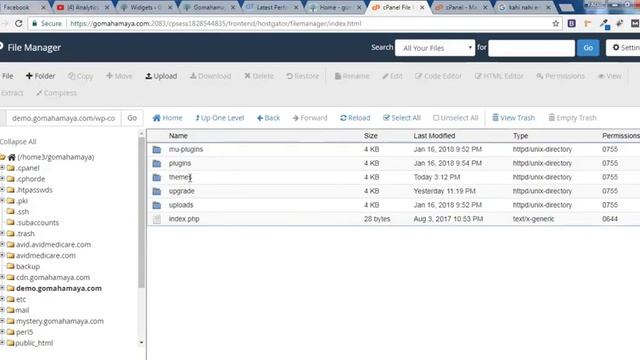This screenshot has height=360, width=640.
Task: Click Empty Trash
Action: 572,118
